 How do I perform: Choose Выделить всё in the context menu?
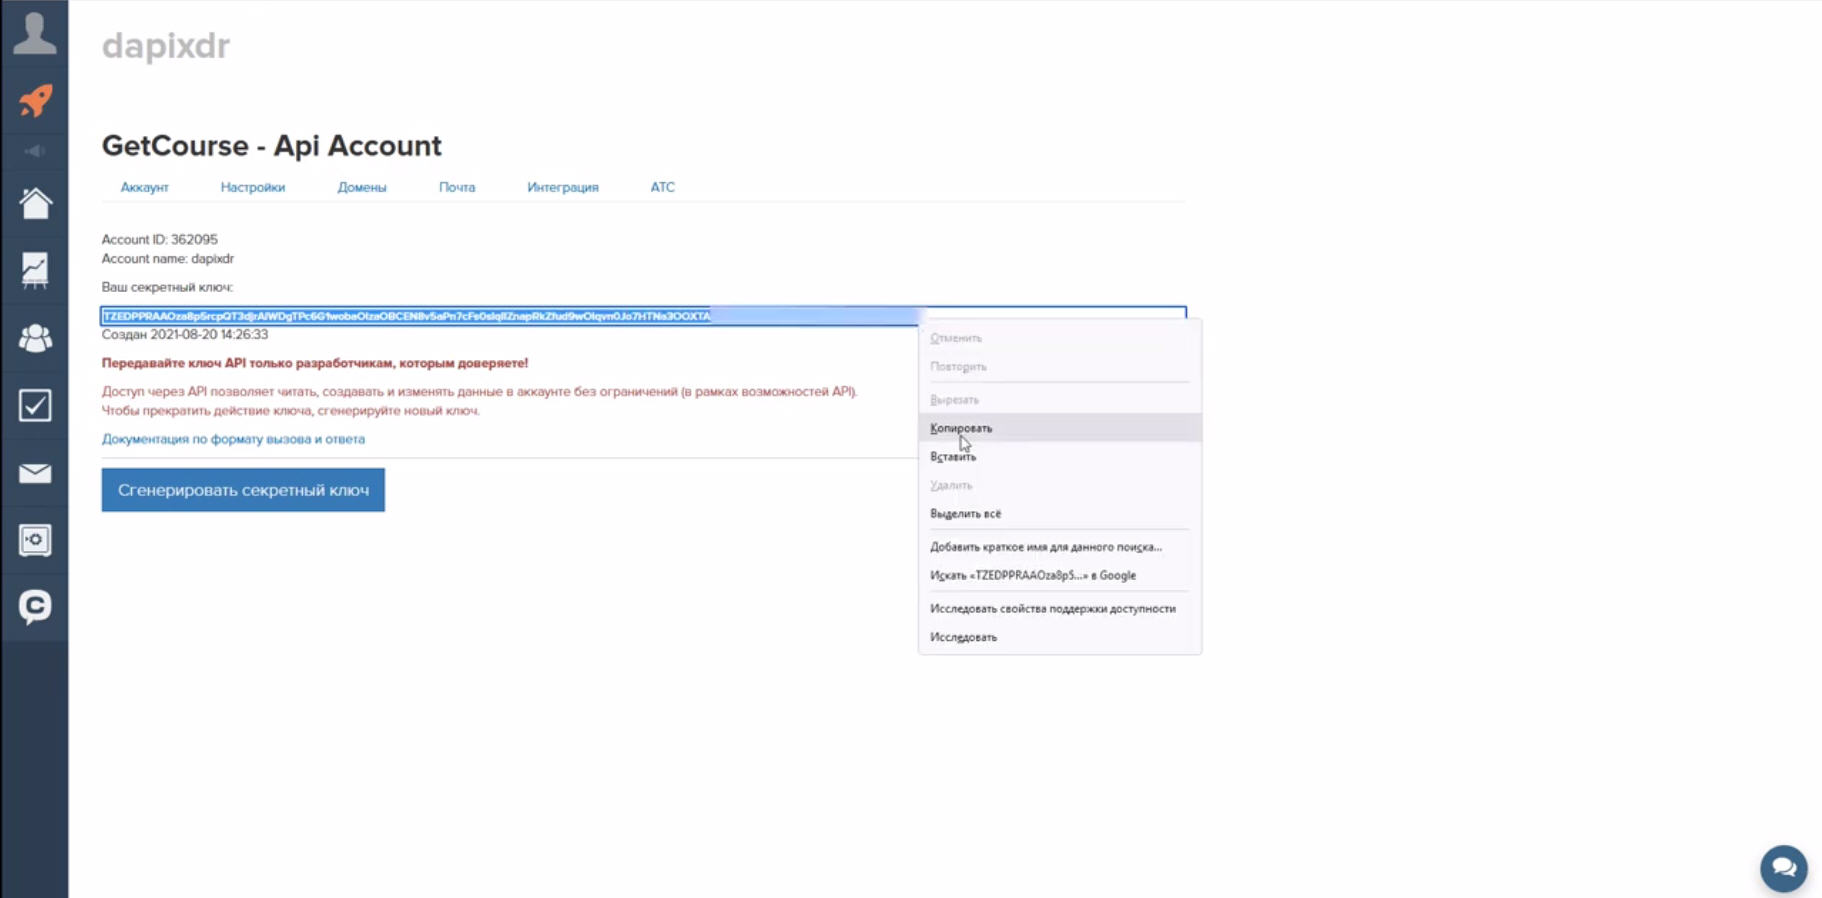click(1060, 514)
